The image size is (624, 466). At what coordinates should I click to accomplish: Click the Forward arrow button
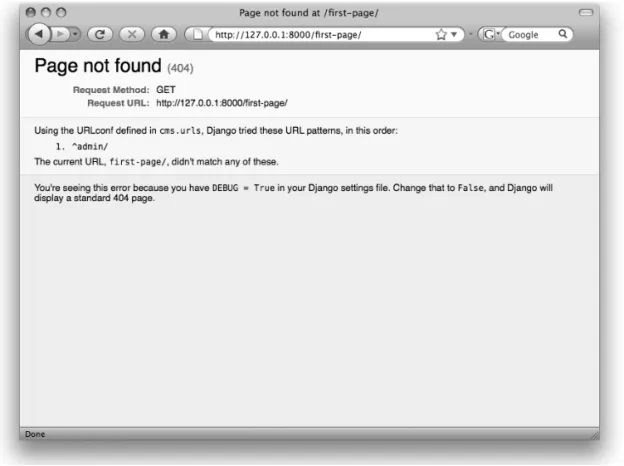tap(60, 35)
